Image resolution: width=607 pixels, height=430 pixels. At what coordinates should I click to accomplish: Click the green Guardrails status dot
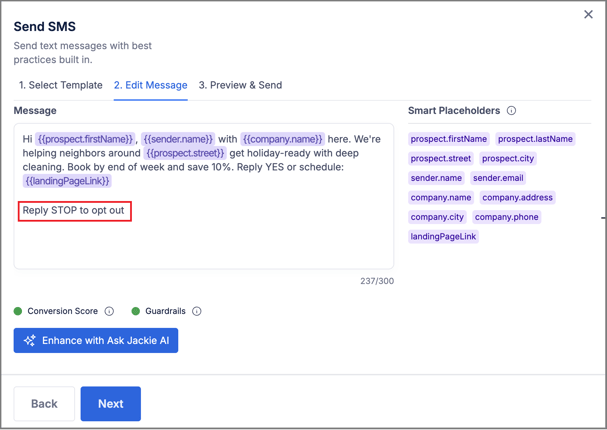point(136,311)
